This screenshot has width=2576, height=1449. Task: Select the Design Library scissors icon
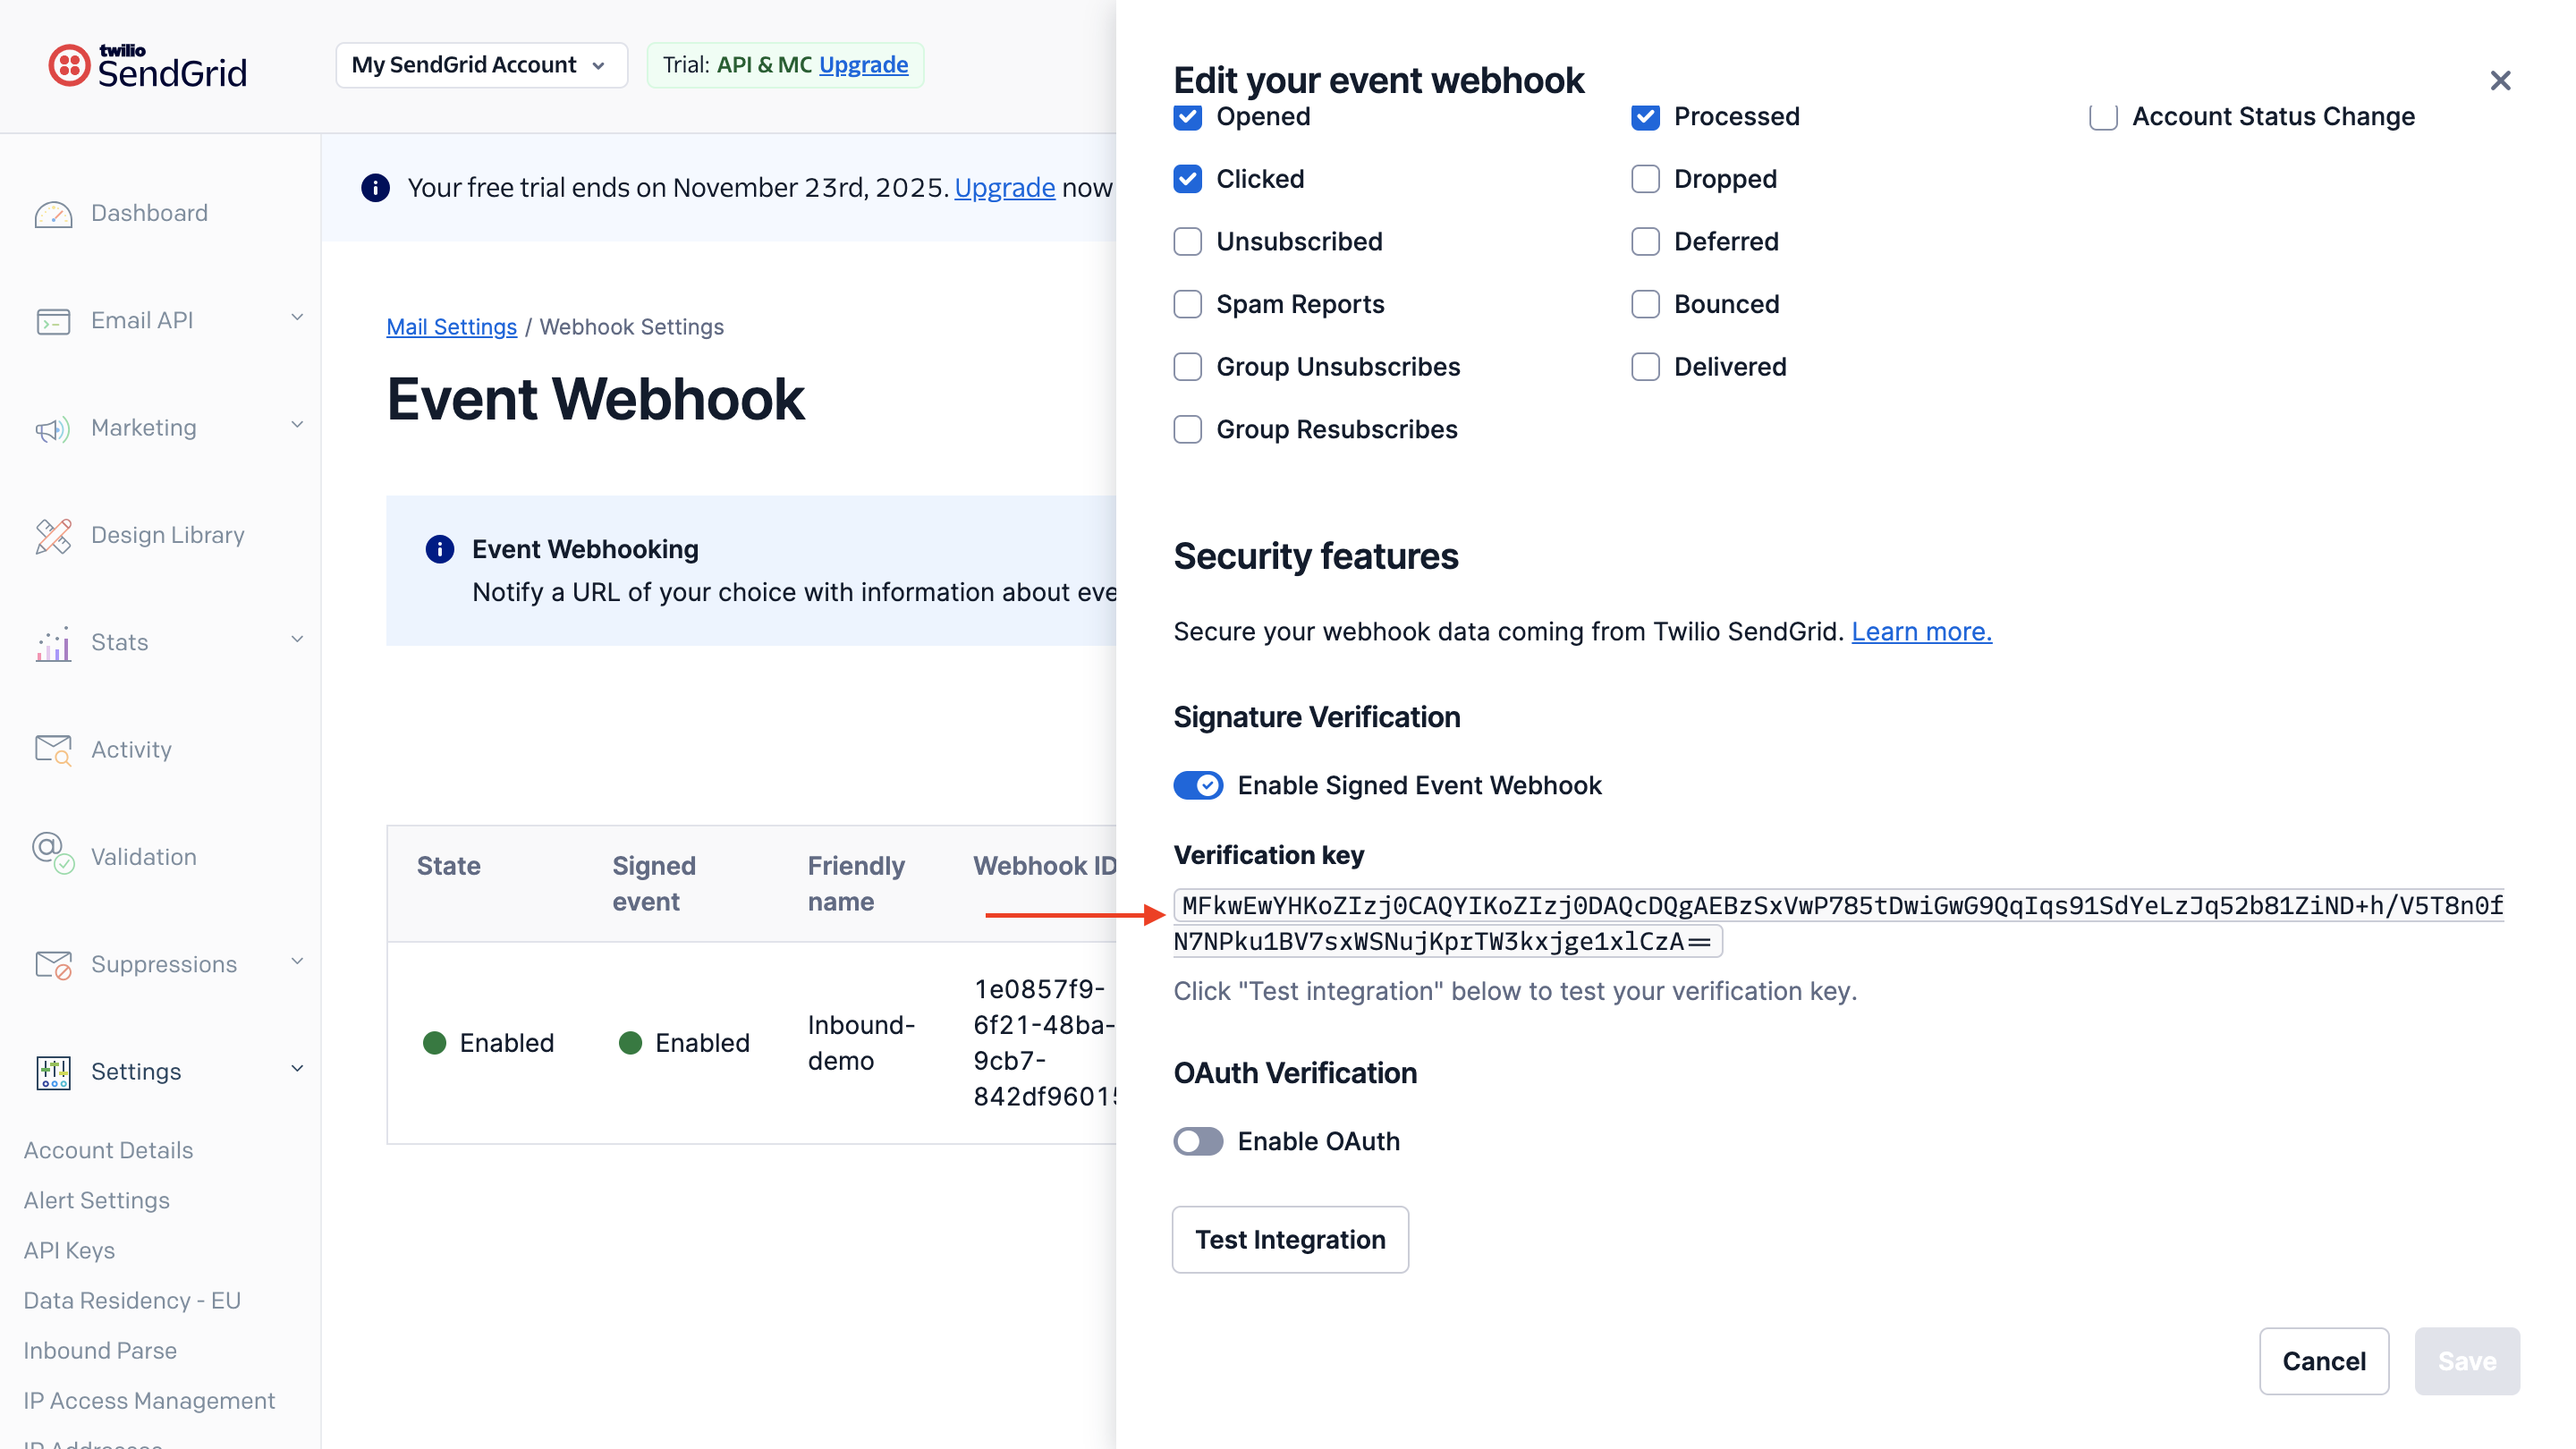click(54, 536)
